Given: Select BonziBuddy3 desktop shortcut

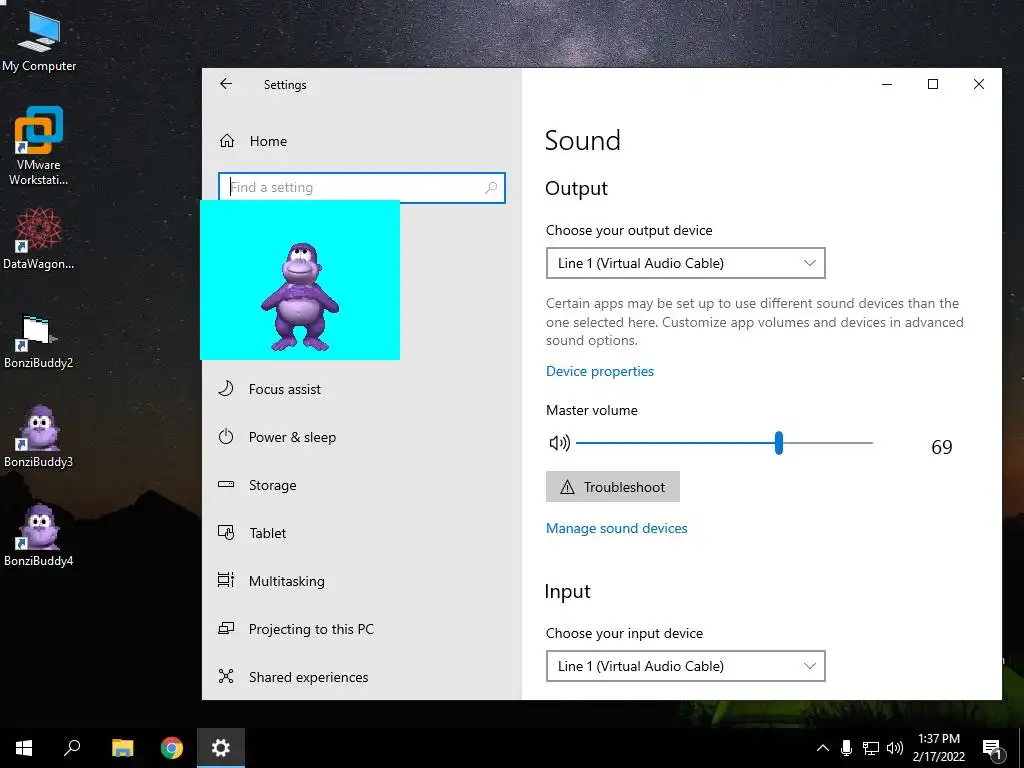Looking at the screenshot, I should [39, 437].
